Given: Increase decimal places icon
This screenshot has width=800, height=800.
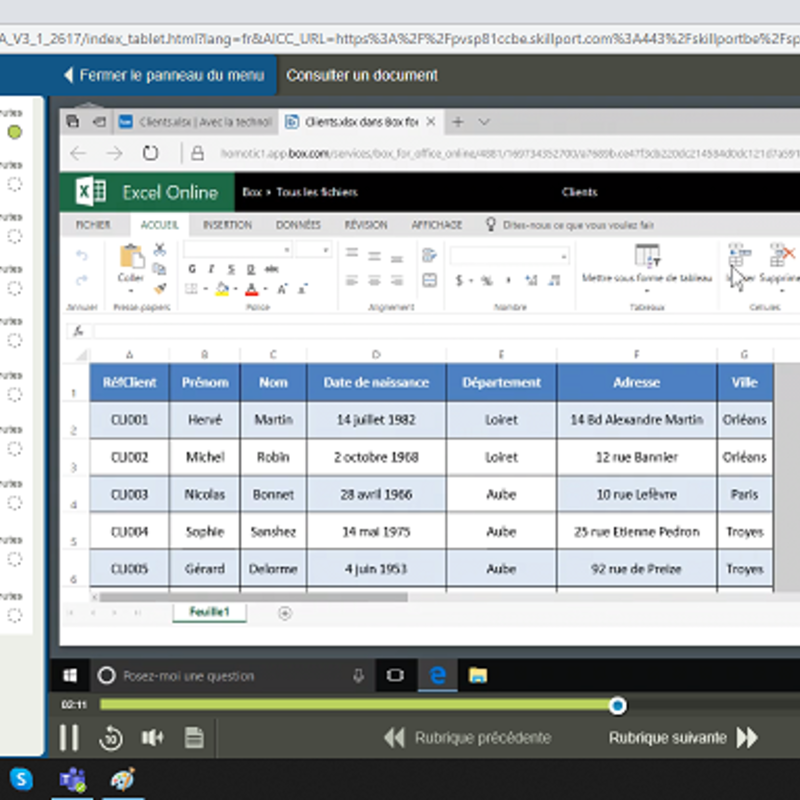Looking at the screenshot, I should pyautogui.click(x=531, y=280).
